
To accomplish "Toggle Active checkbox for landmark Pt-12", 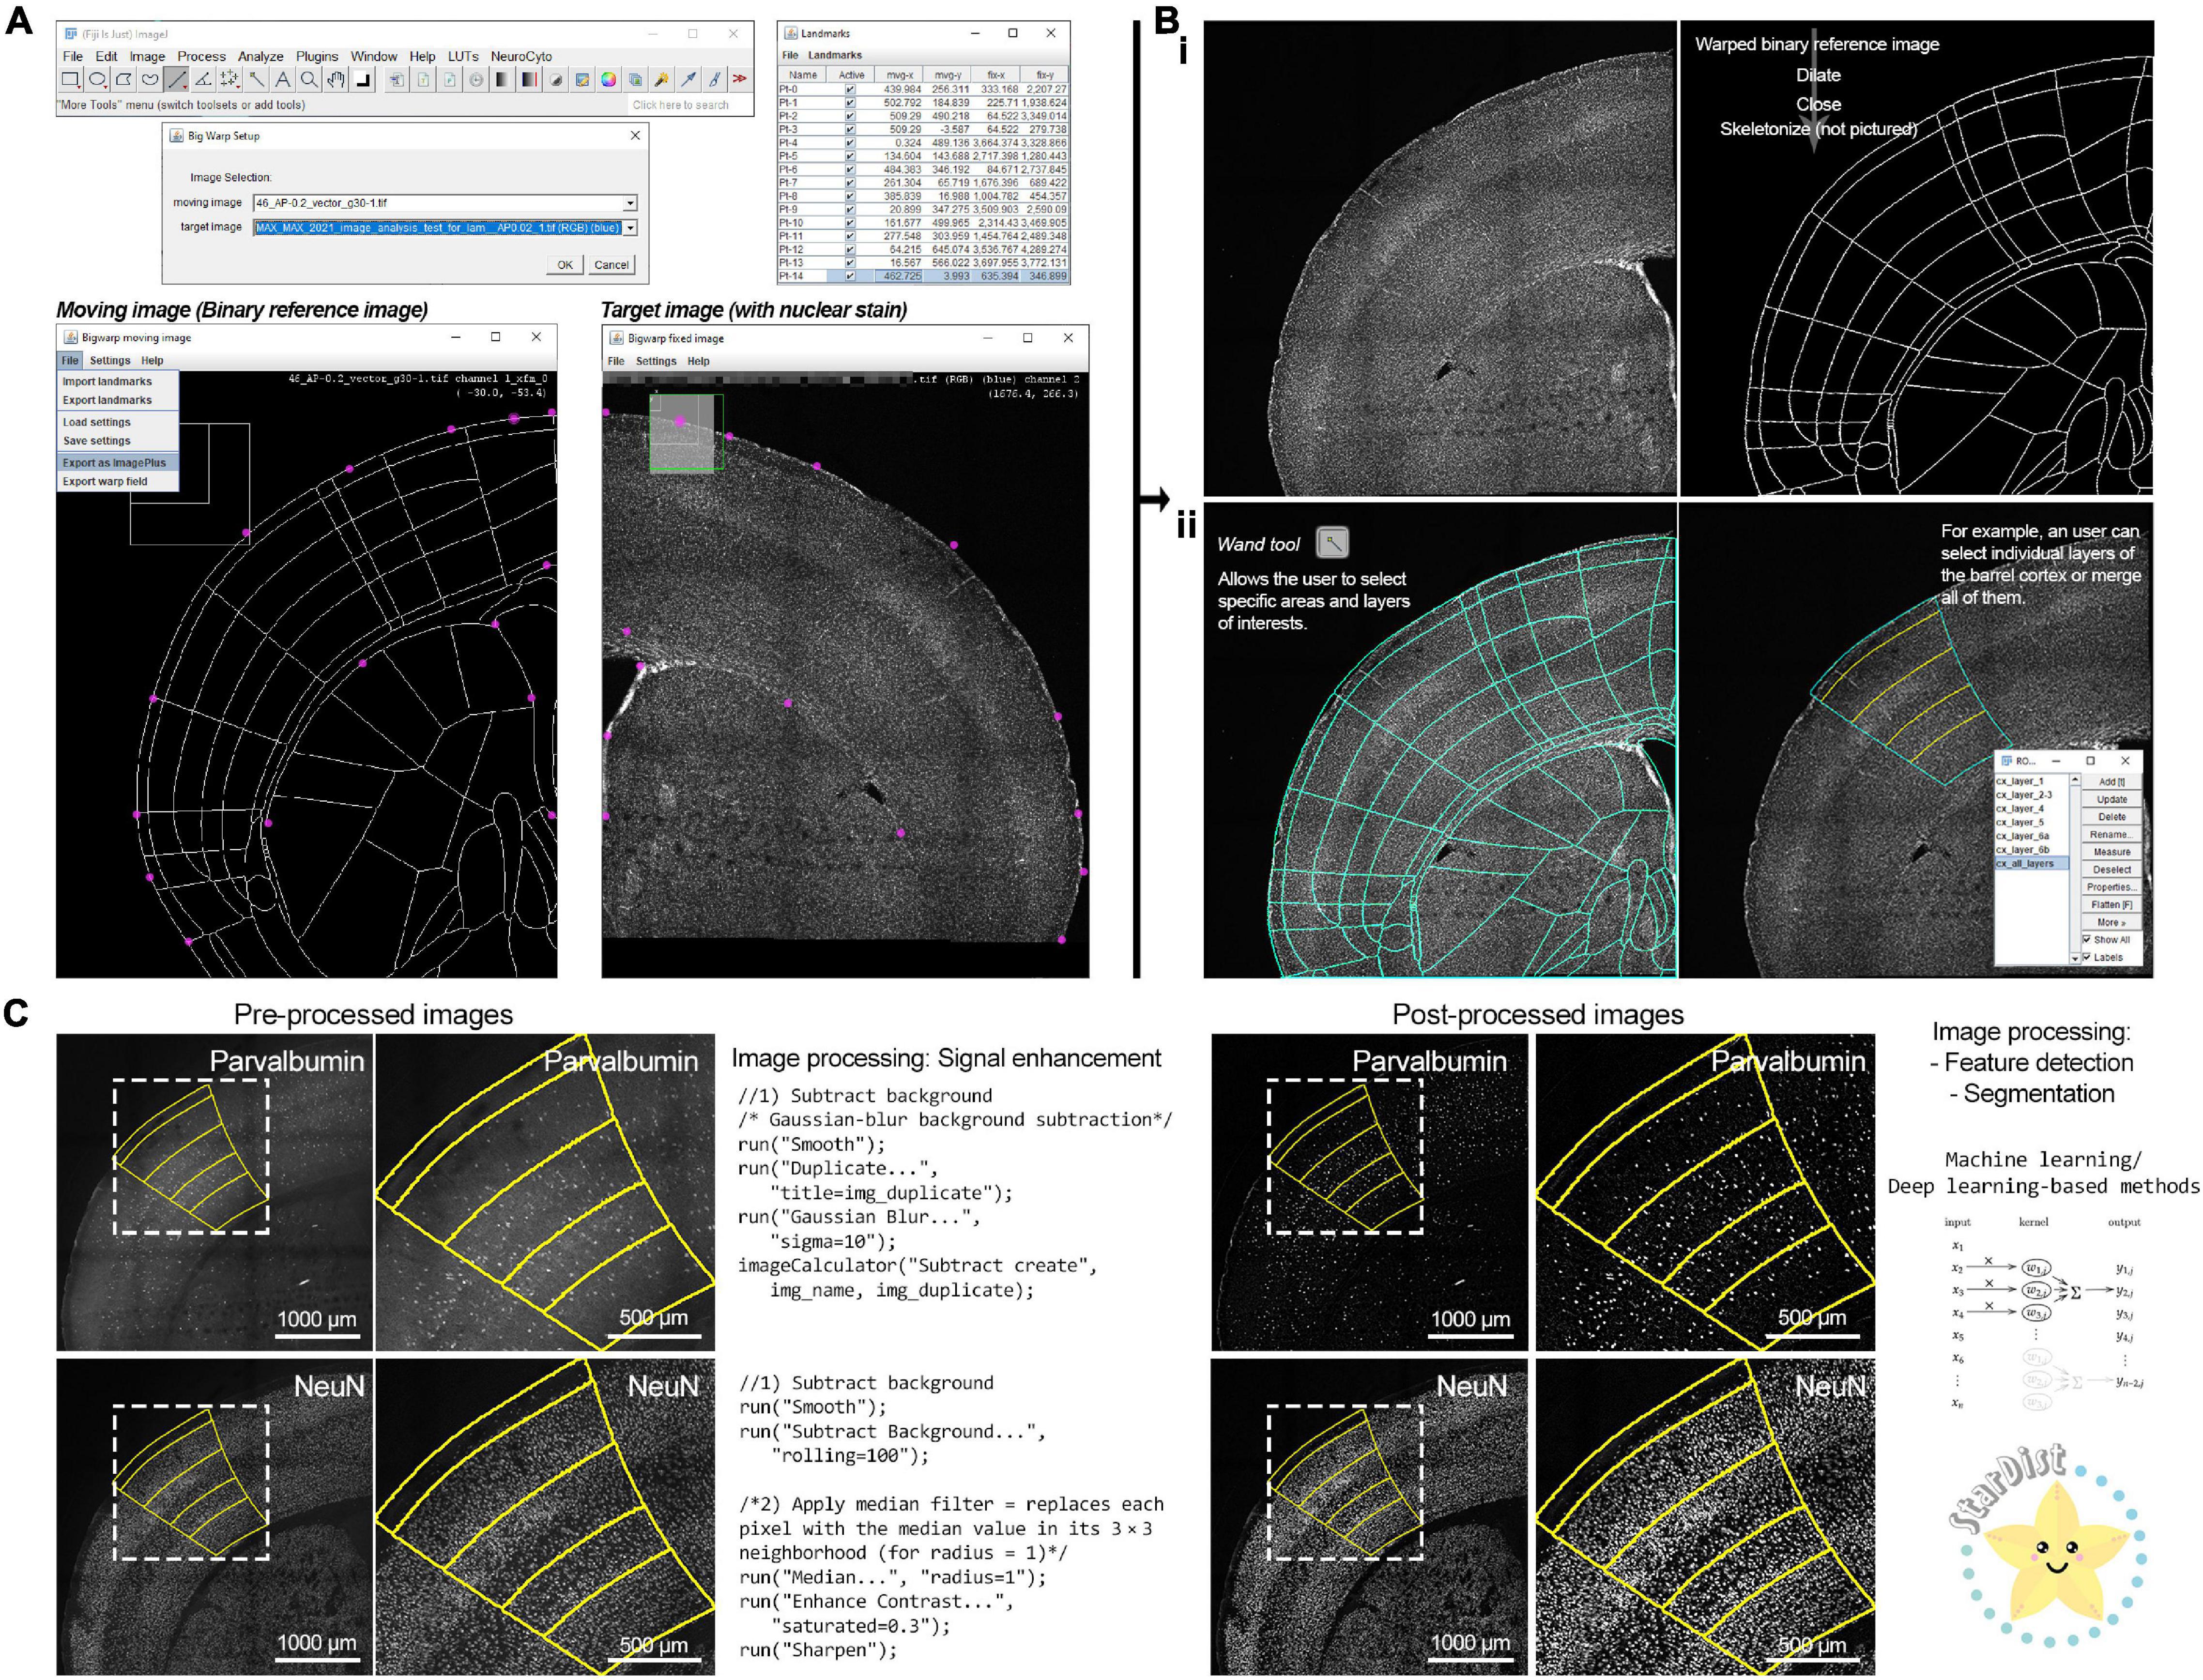I will pos(850,249).
